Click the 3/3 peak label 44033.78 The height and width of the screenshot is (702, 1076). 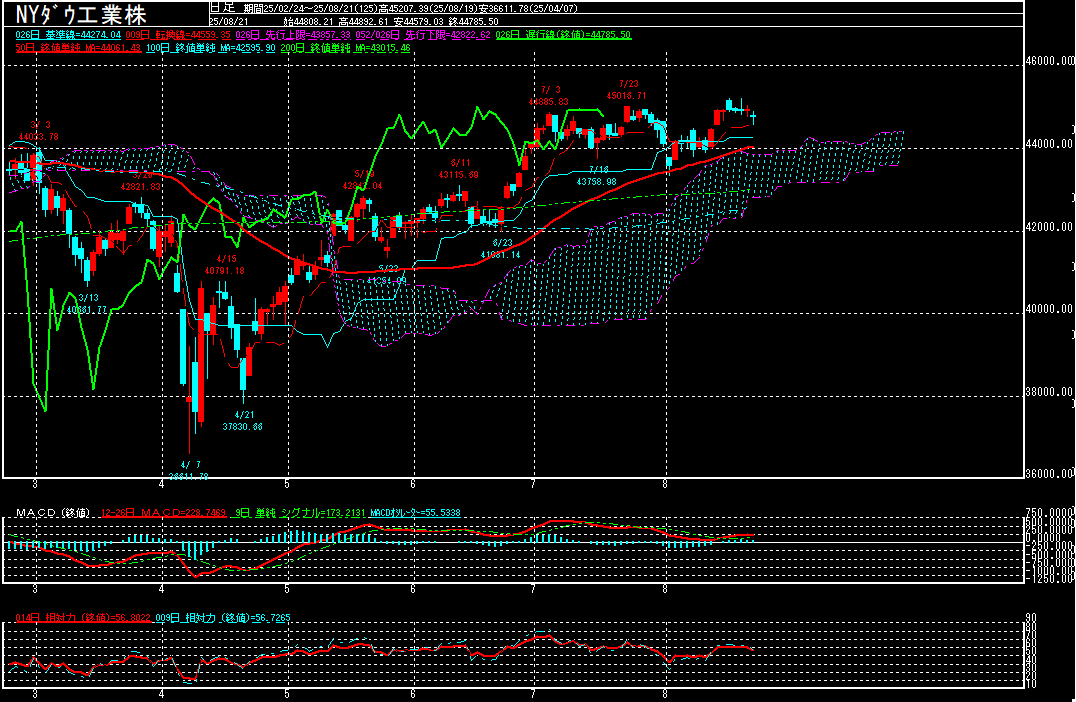[x=39, y=137]
